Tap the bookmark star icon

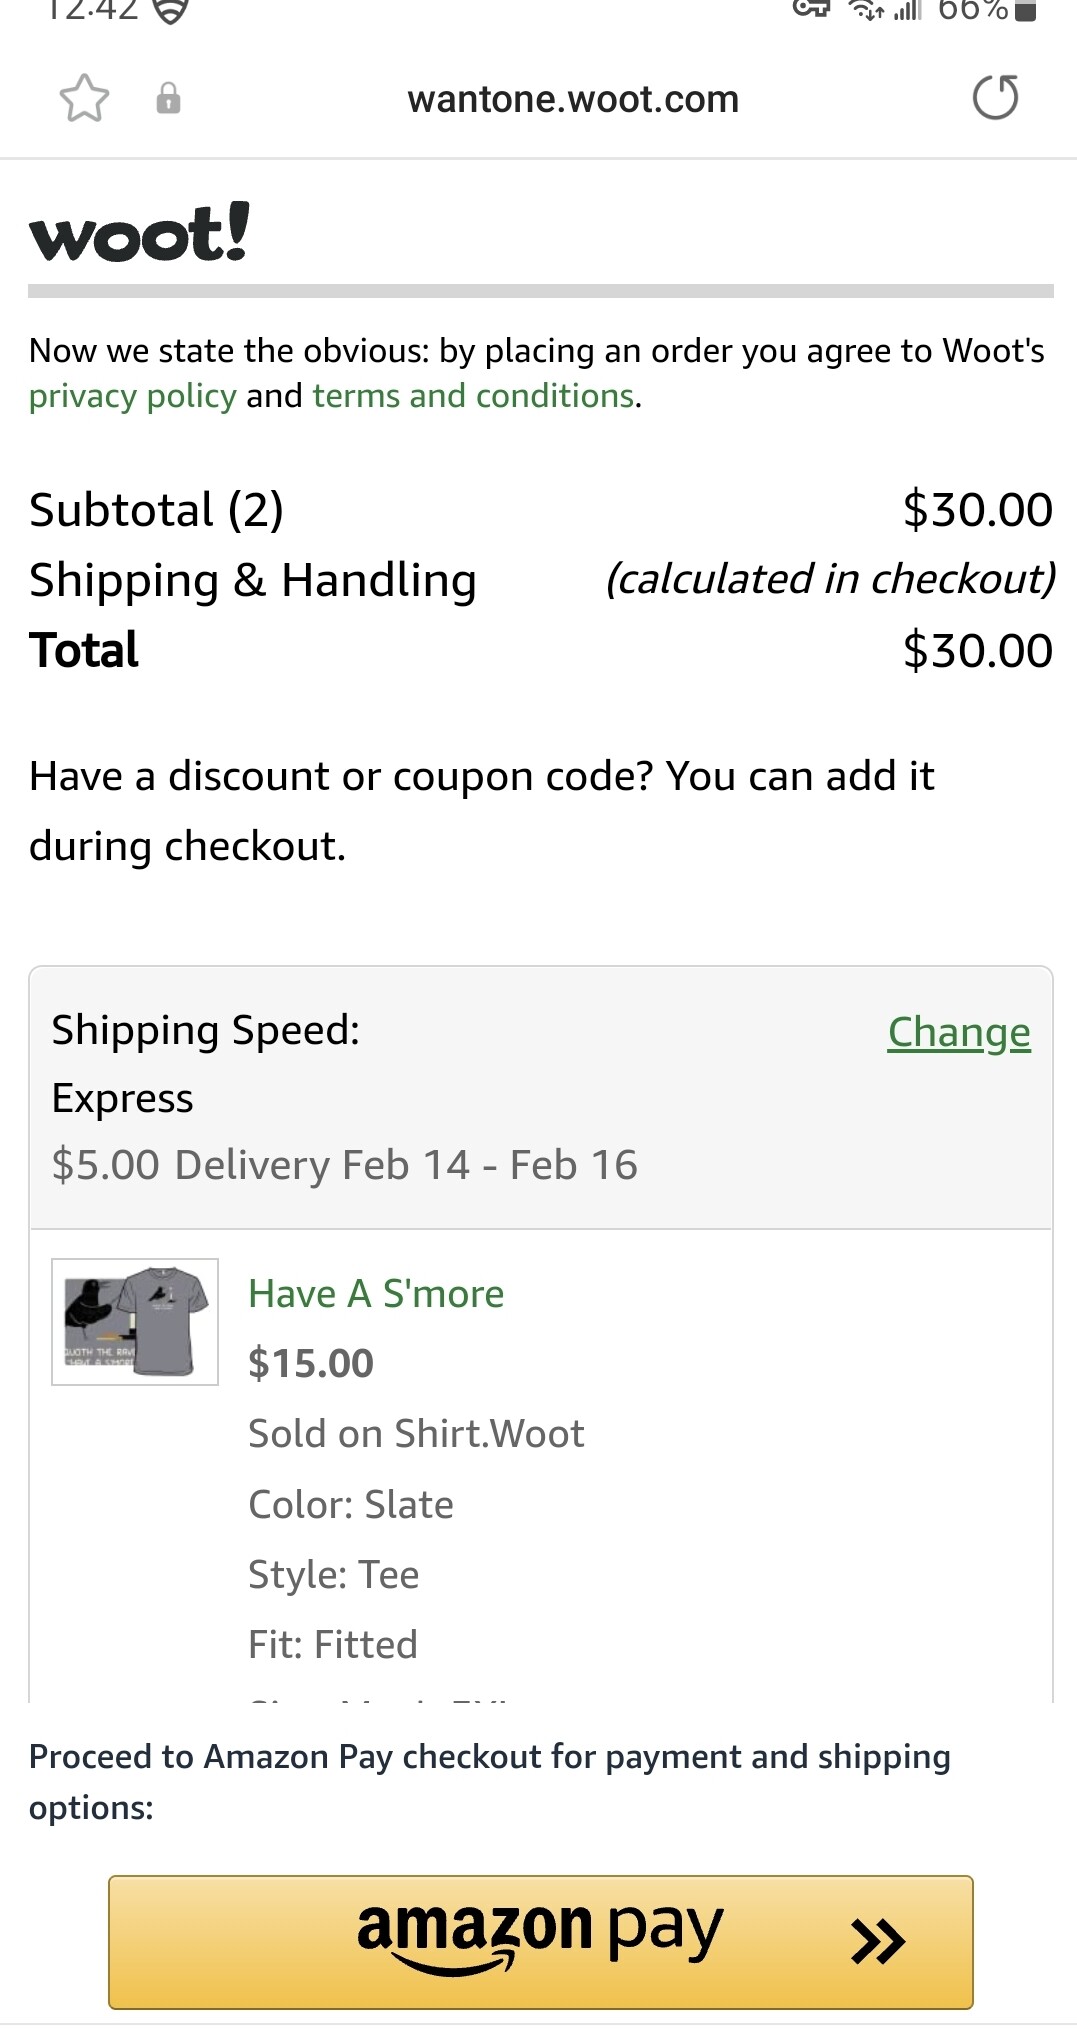point(84,99)
